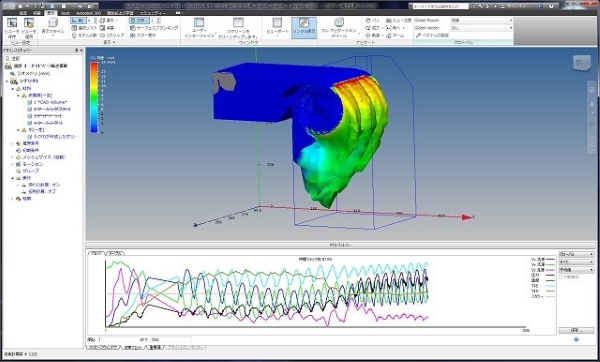Toggle the checkbox under the plot dropdowns
Image resolution: width=600 pixels, height=362 pixels.
click(561, 277)
